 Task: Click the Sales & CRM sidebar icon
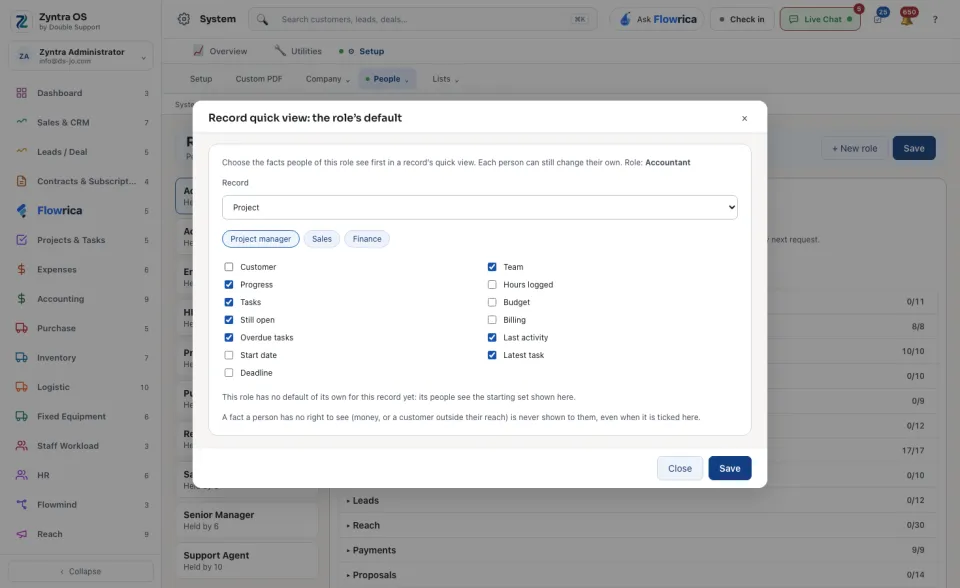pyautogui.click(x=21, y=122)
